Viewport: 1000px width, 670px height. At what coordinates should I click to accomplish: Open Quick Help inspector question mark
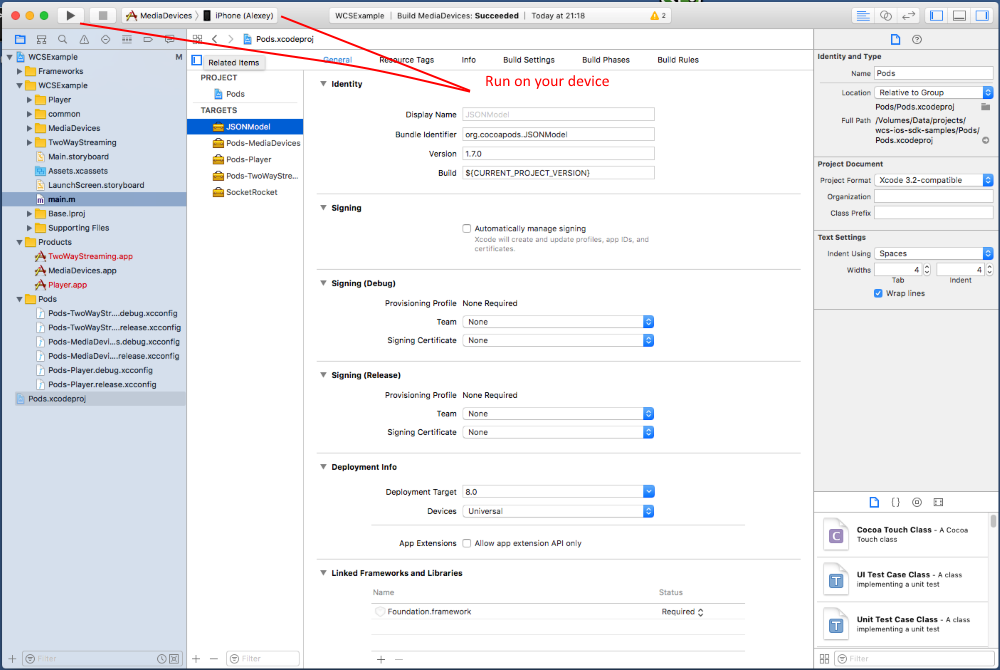(x=917, y=39)
